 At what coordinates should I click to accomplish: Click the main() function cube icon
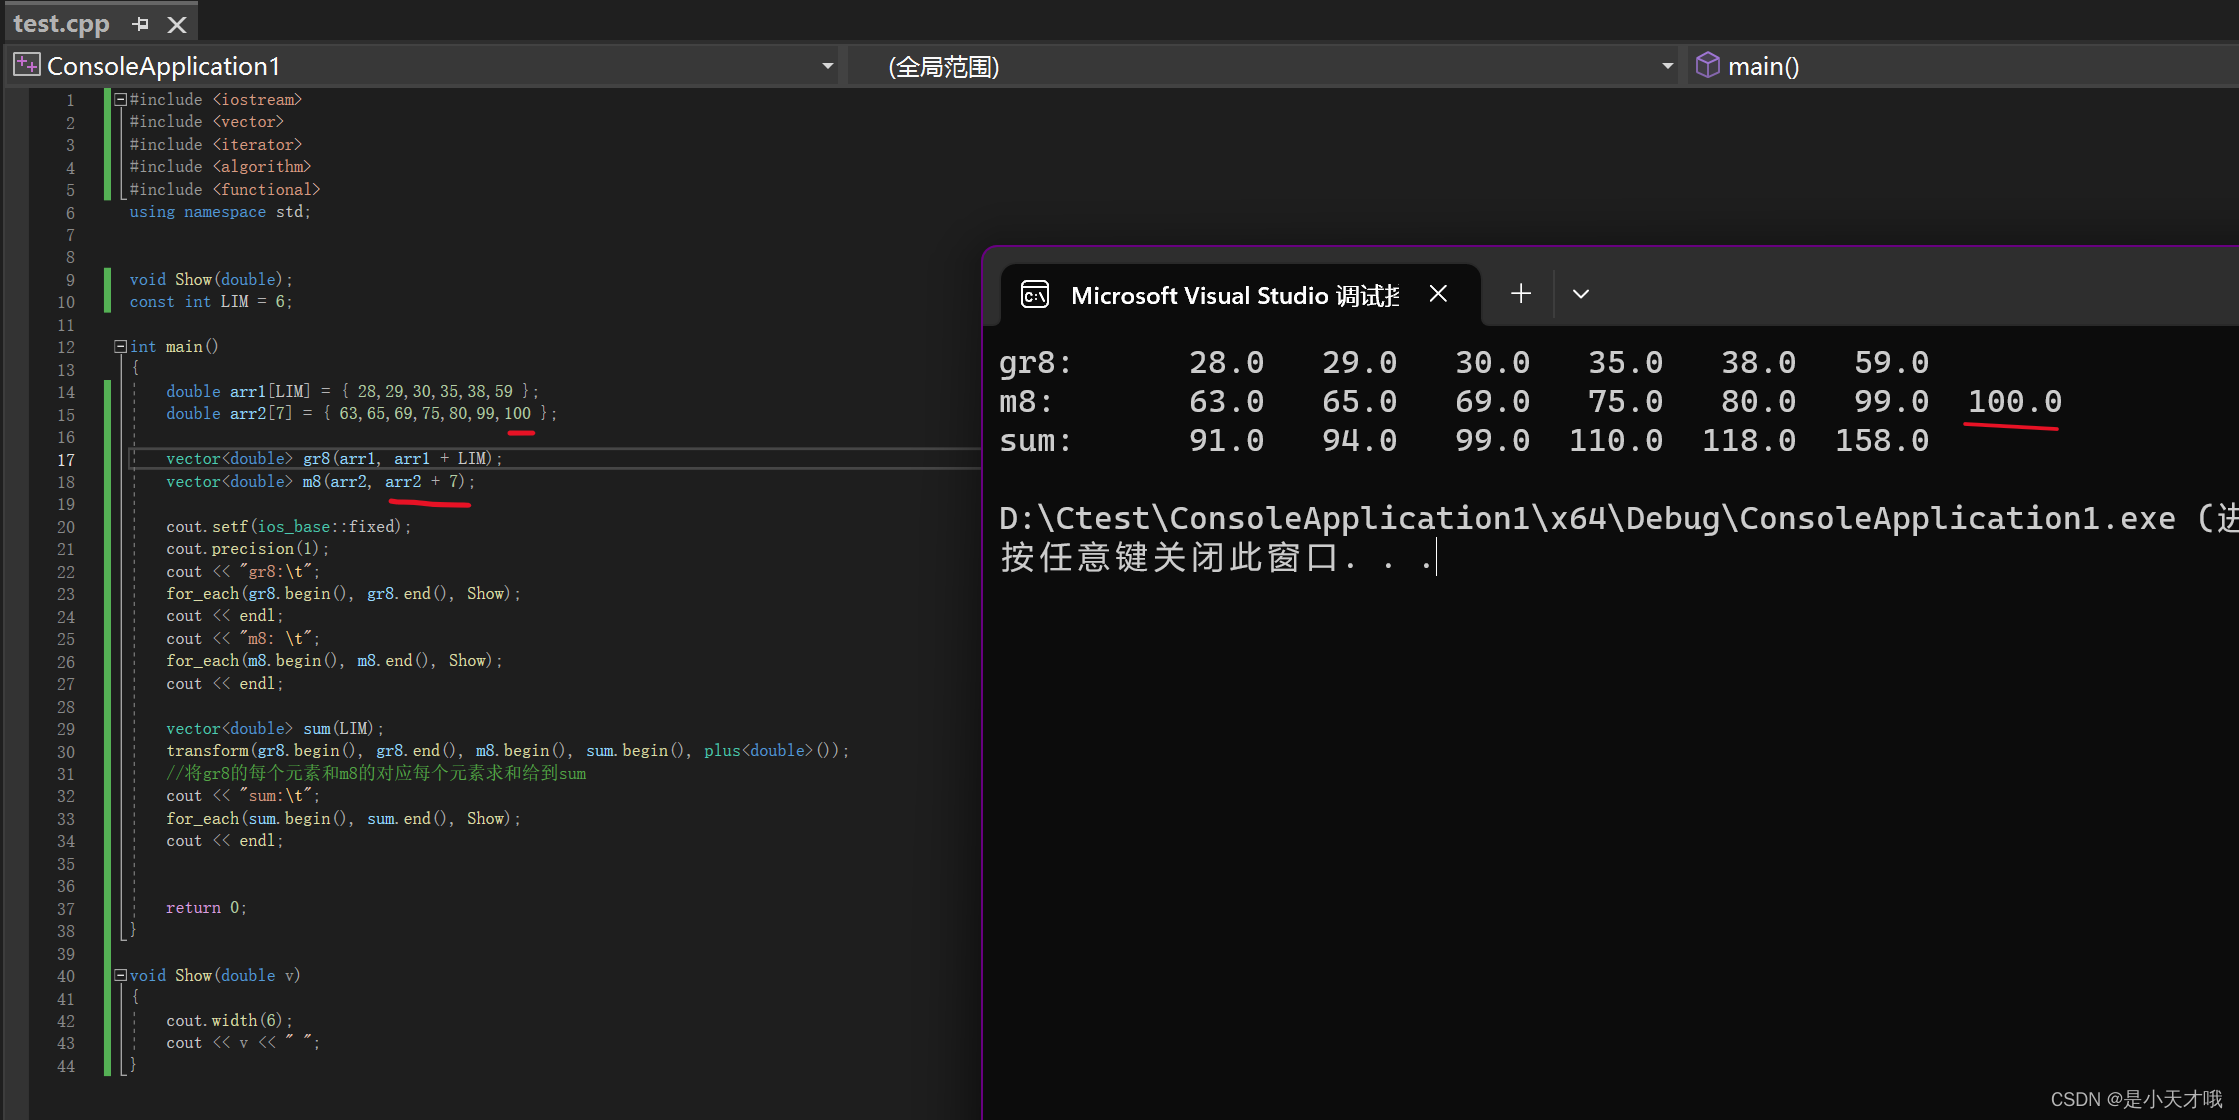coord(1708,65)
